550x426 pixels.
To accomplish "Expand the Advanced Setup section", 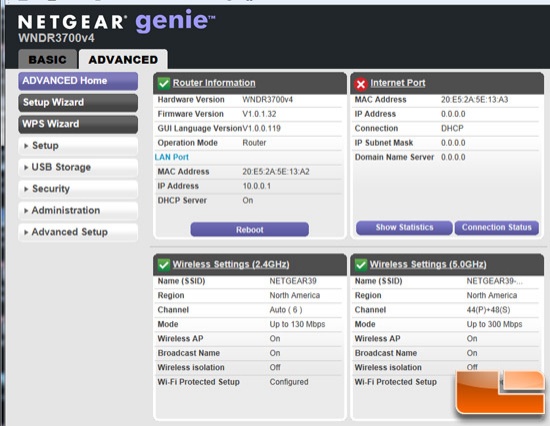I will coord(78,232).
